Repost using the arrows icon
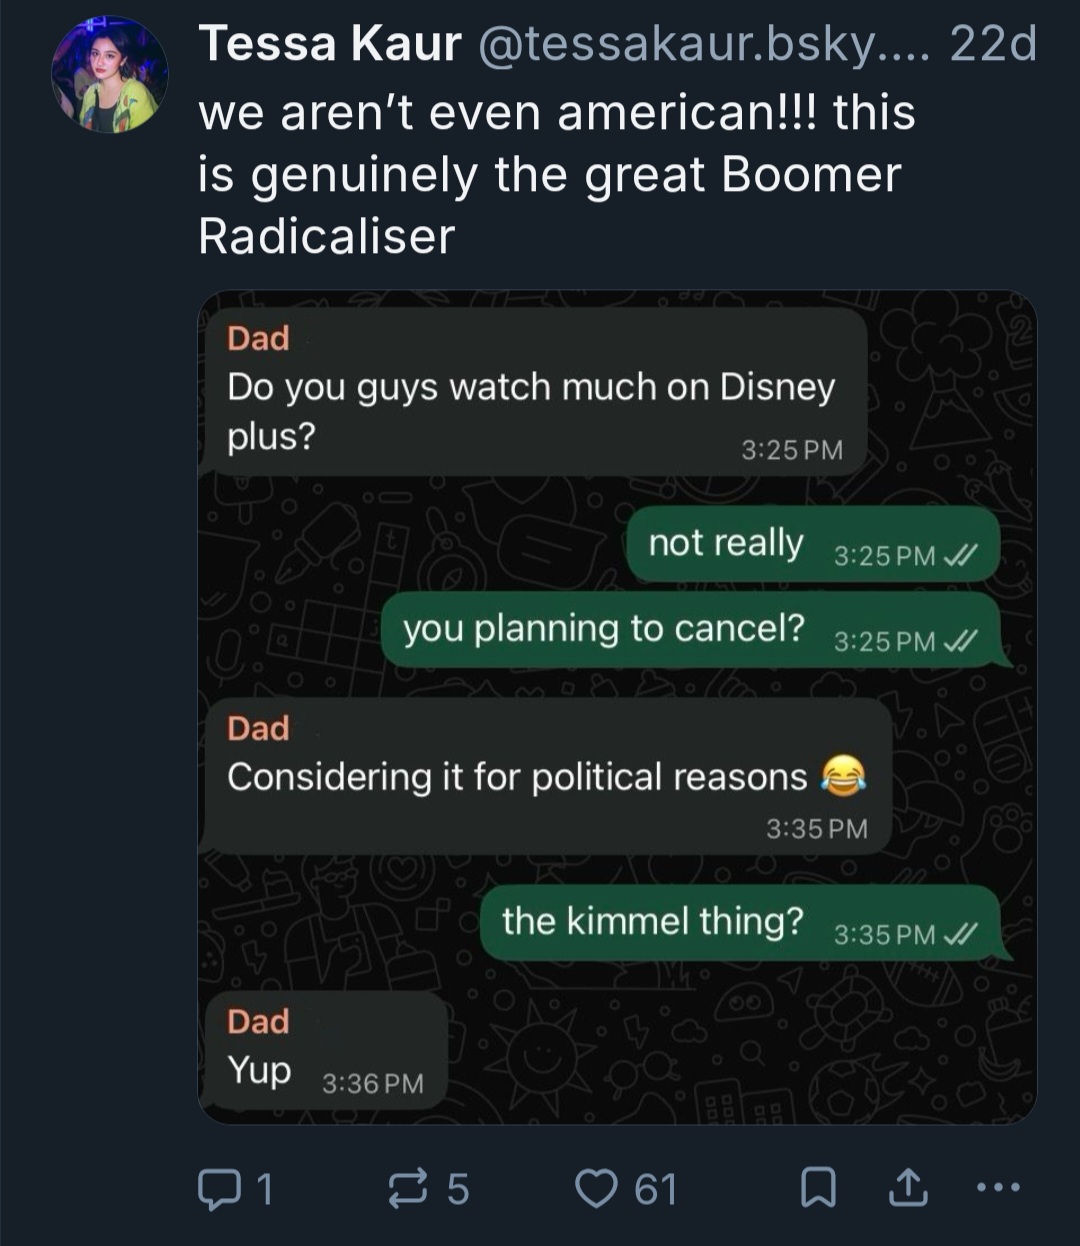The image size is (1080, 1246). click(x=407, y=1189)
